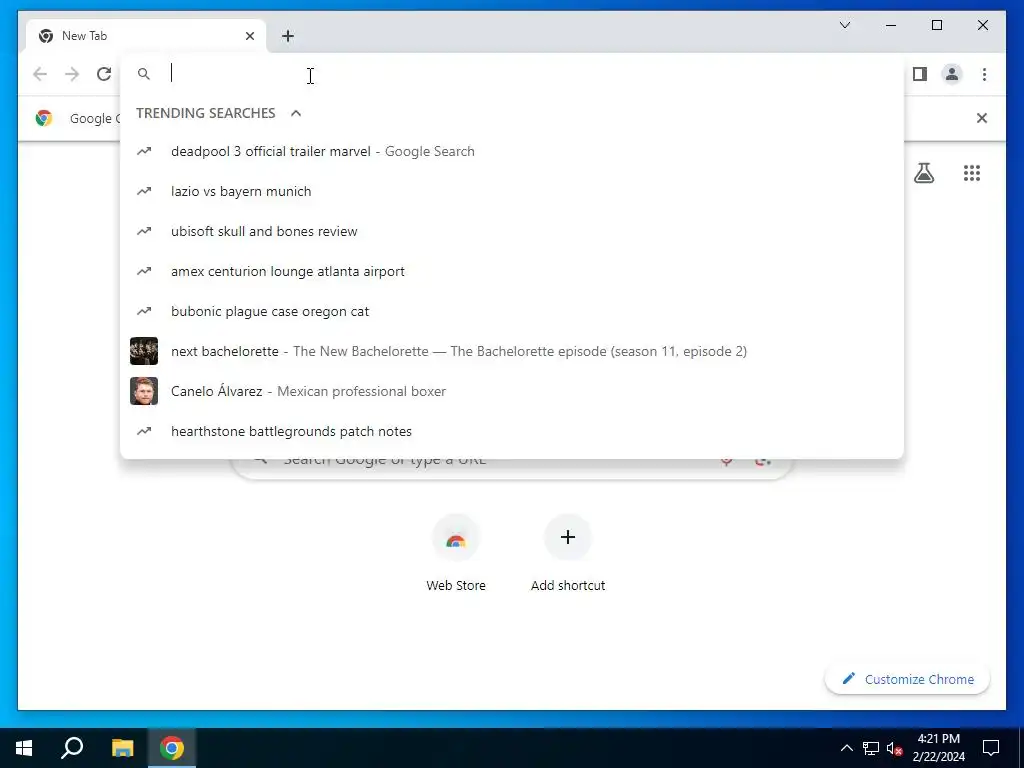
Task: Open the profile avatar icon
Action: pyautogui.click(x=952, y=74)
